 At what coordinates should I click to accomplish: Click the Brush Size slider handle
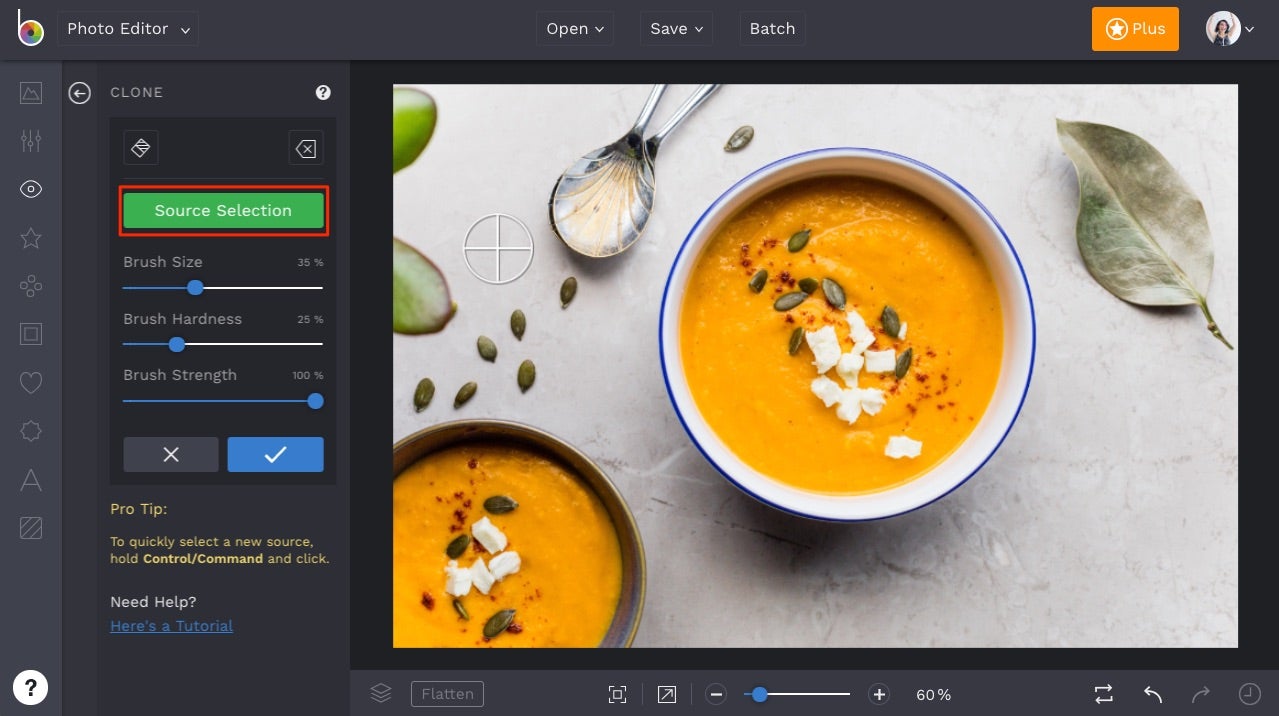coord(196,287)
